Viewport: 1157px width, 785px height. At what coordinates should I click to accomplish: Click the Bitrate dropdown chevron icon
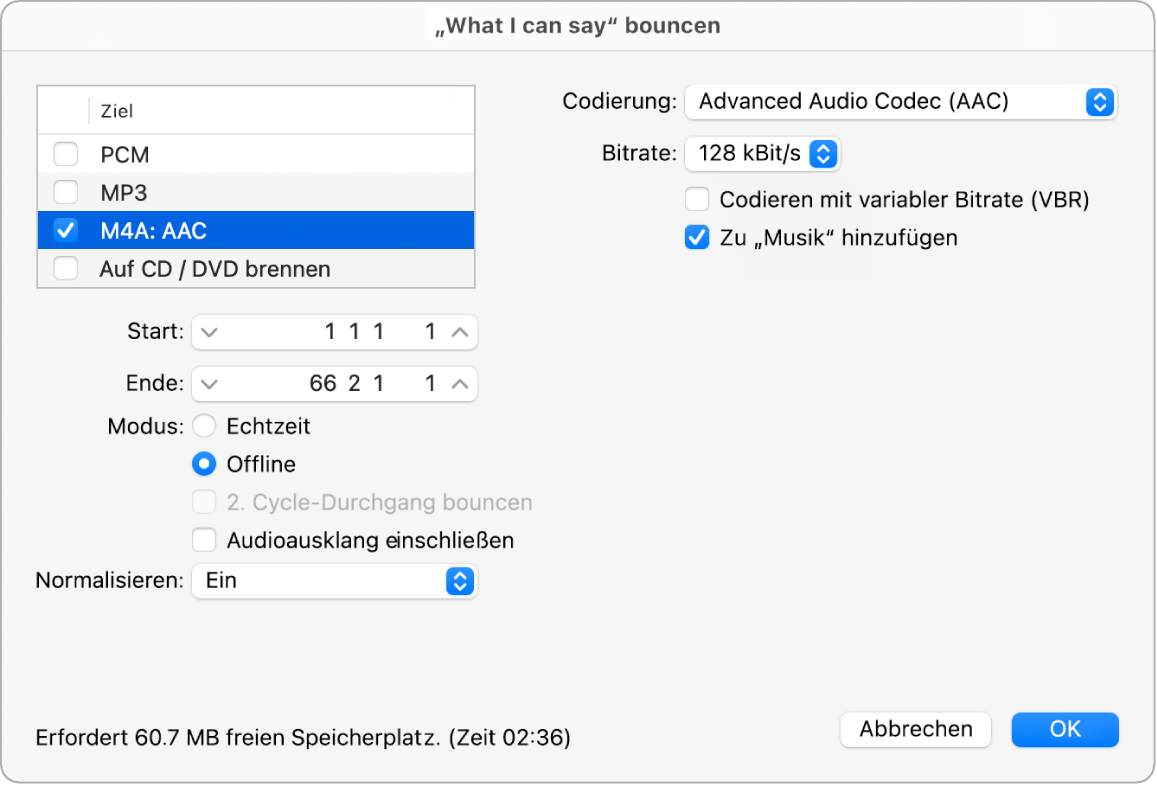coord(824,153)
